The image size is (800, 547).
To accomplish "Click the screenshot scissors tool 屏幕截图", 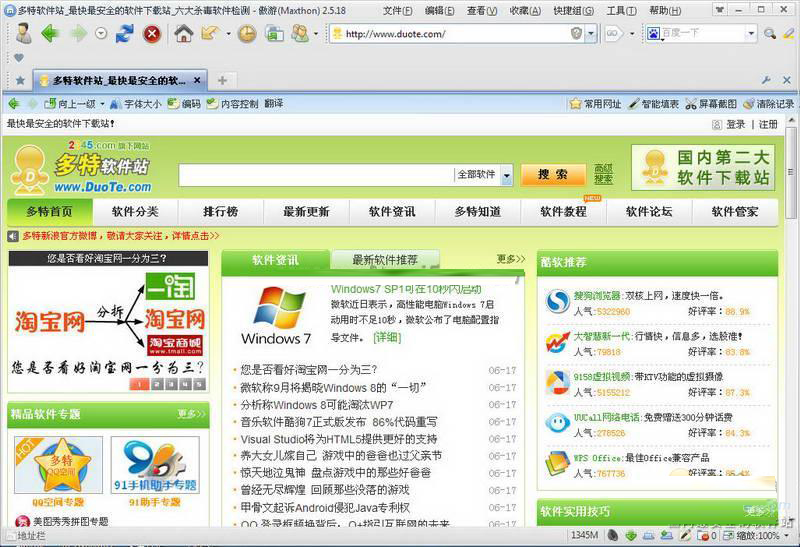I will [711, 104].
